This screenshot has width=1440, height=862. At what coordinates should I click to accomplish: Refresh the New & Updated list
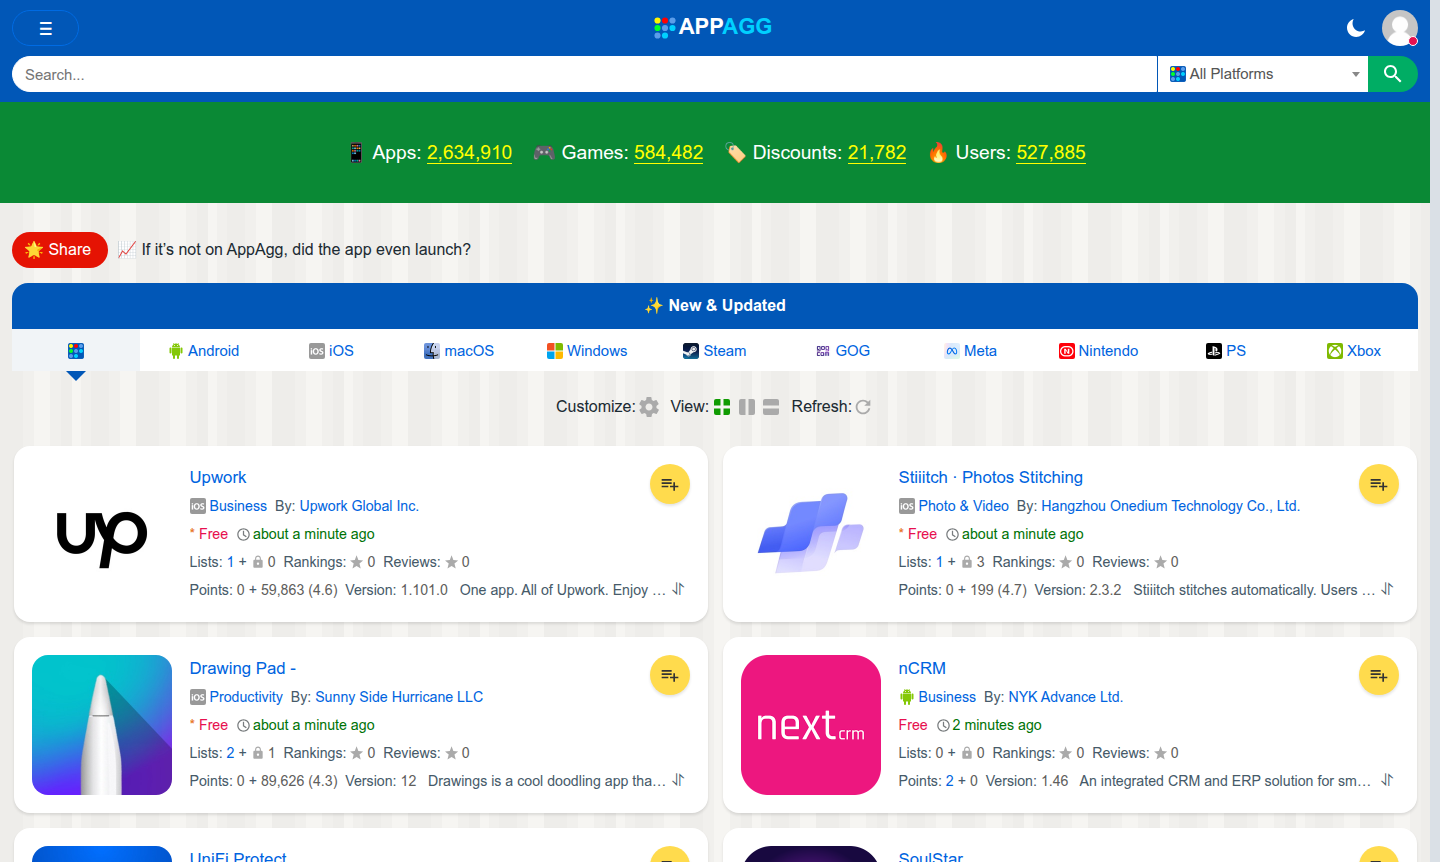[x=863, y=407]
